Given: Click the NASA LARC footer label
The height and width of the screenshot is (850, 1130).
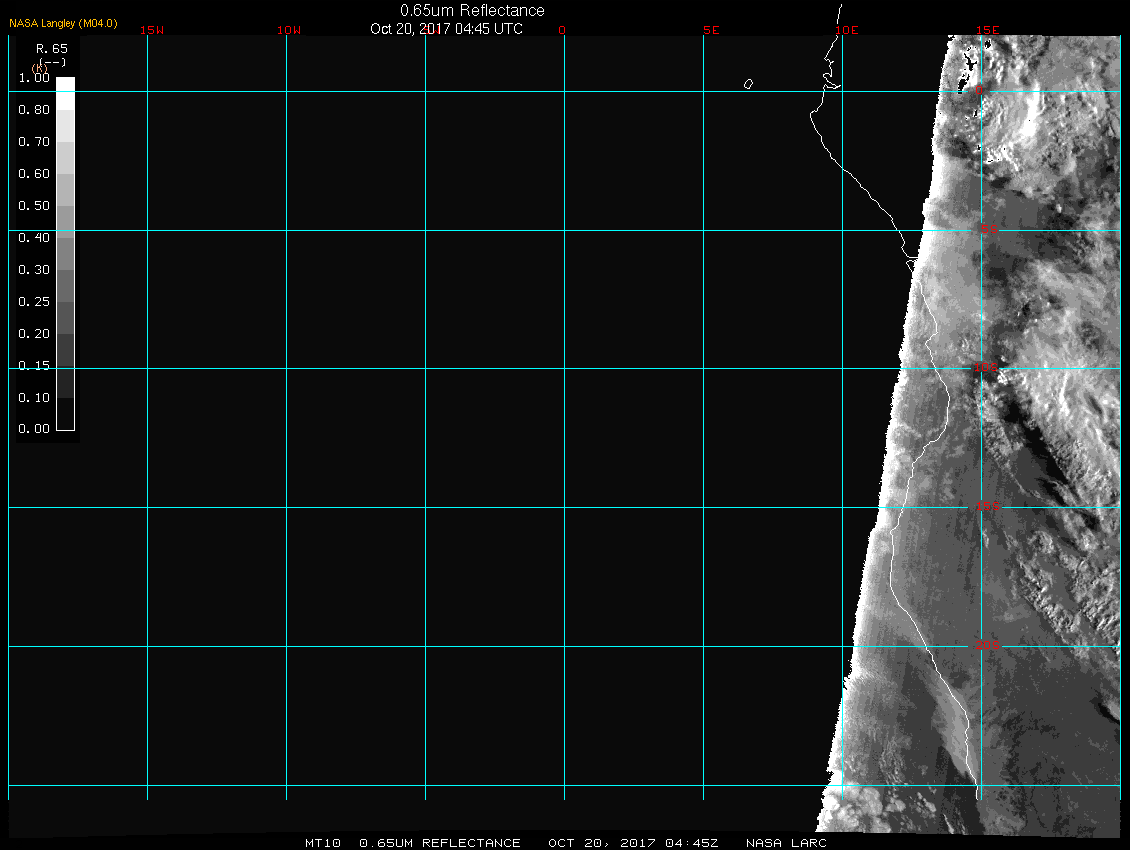Looking at the screenshot, I should 785,843.
